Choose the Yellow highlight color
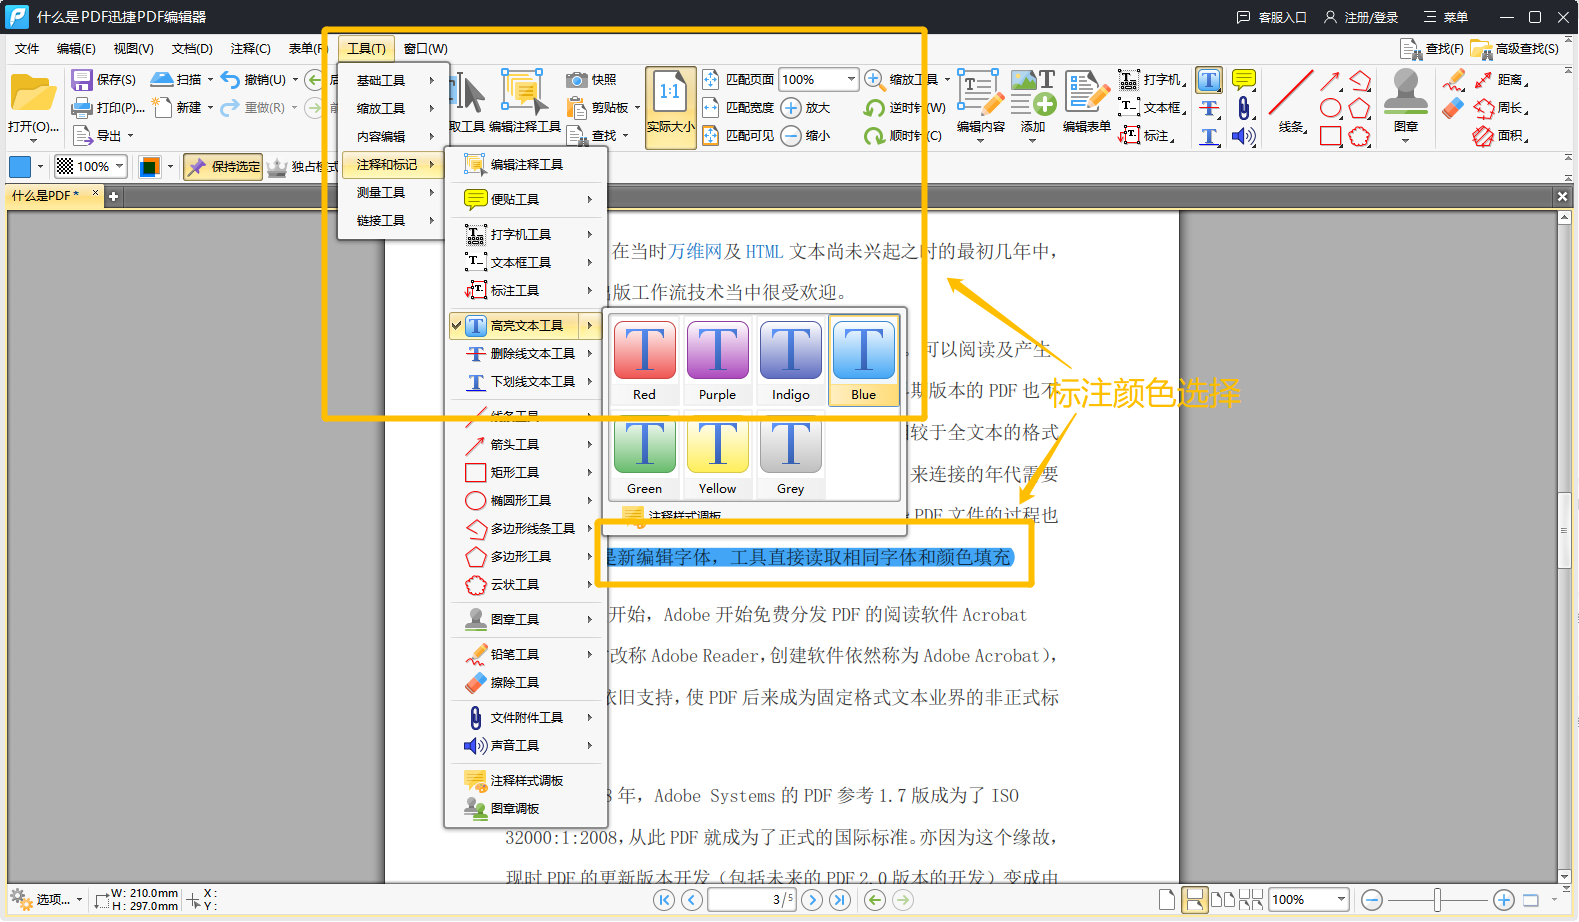Screen dimensions: 1579x922 coord(717,455)
